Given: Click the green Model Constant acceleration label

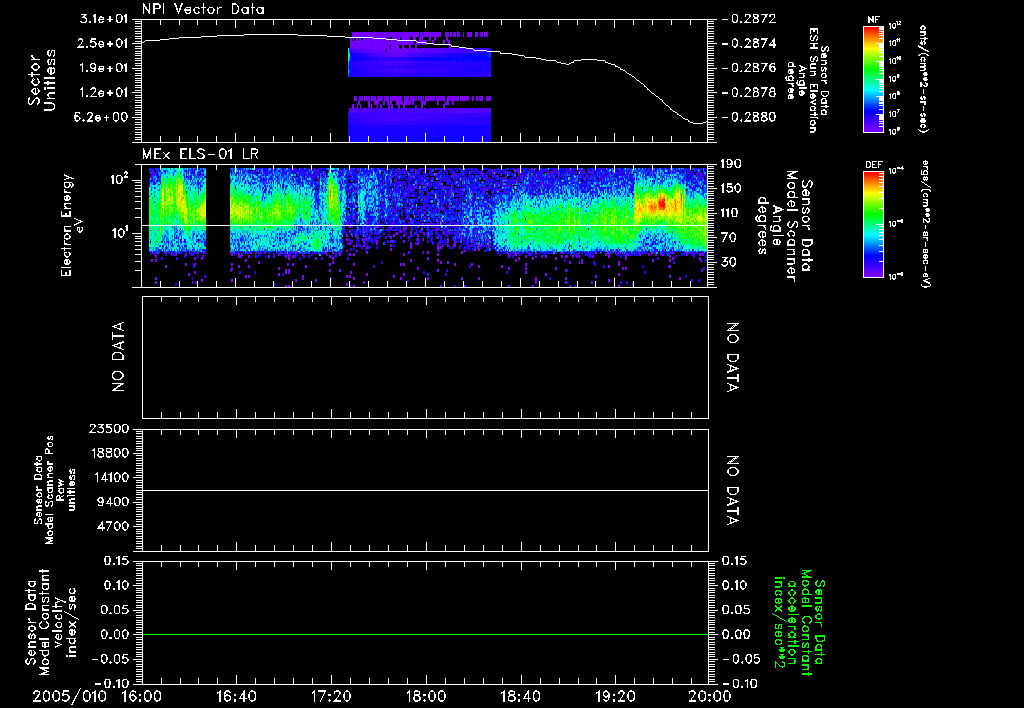Looking at the screenshot, I should pyautogui.click(x=799, y=624).
